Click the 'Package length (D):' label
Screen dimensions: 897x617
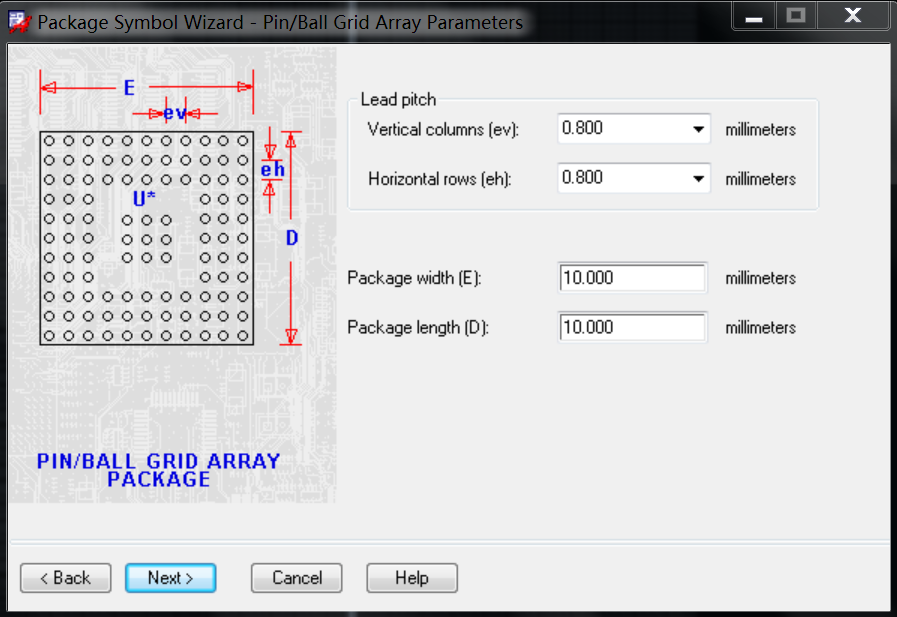(418, 328)
